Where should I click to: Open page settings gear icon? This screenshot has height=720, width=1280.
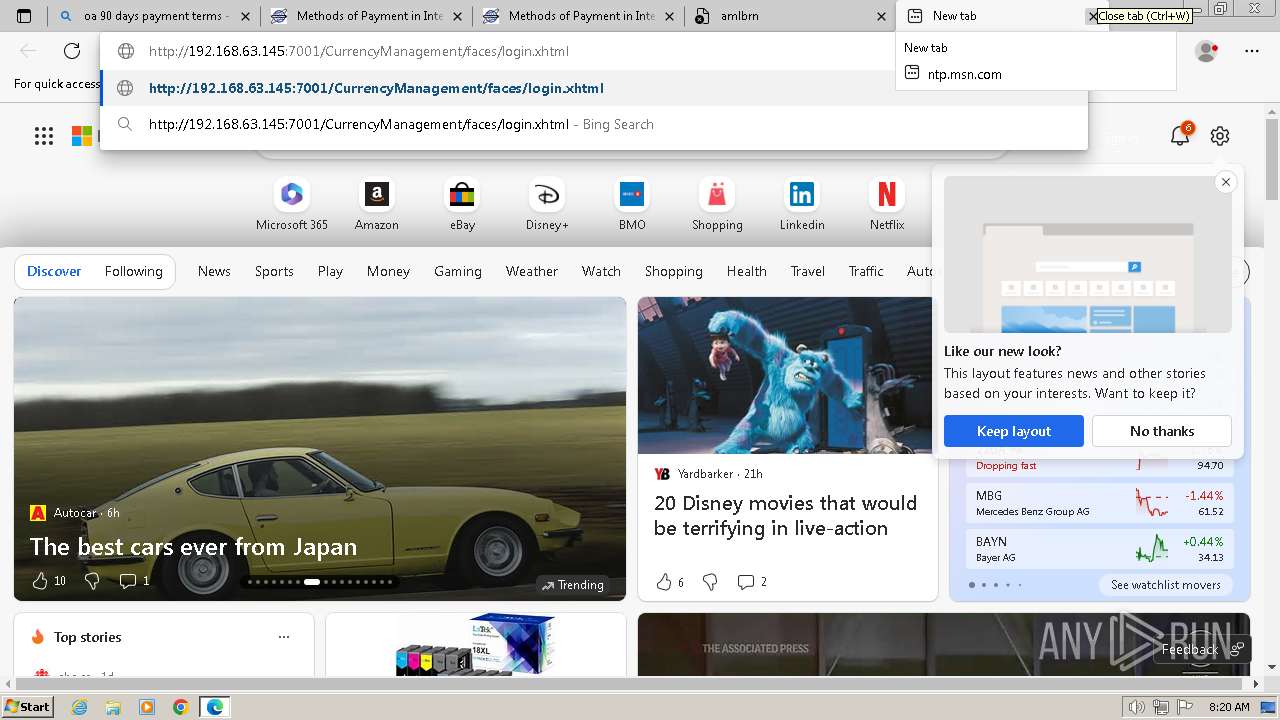1219,136
